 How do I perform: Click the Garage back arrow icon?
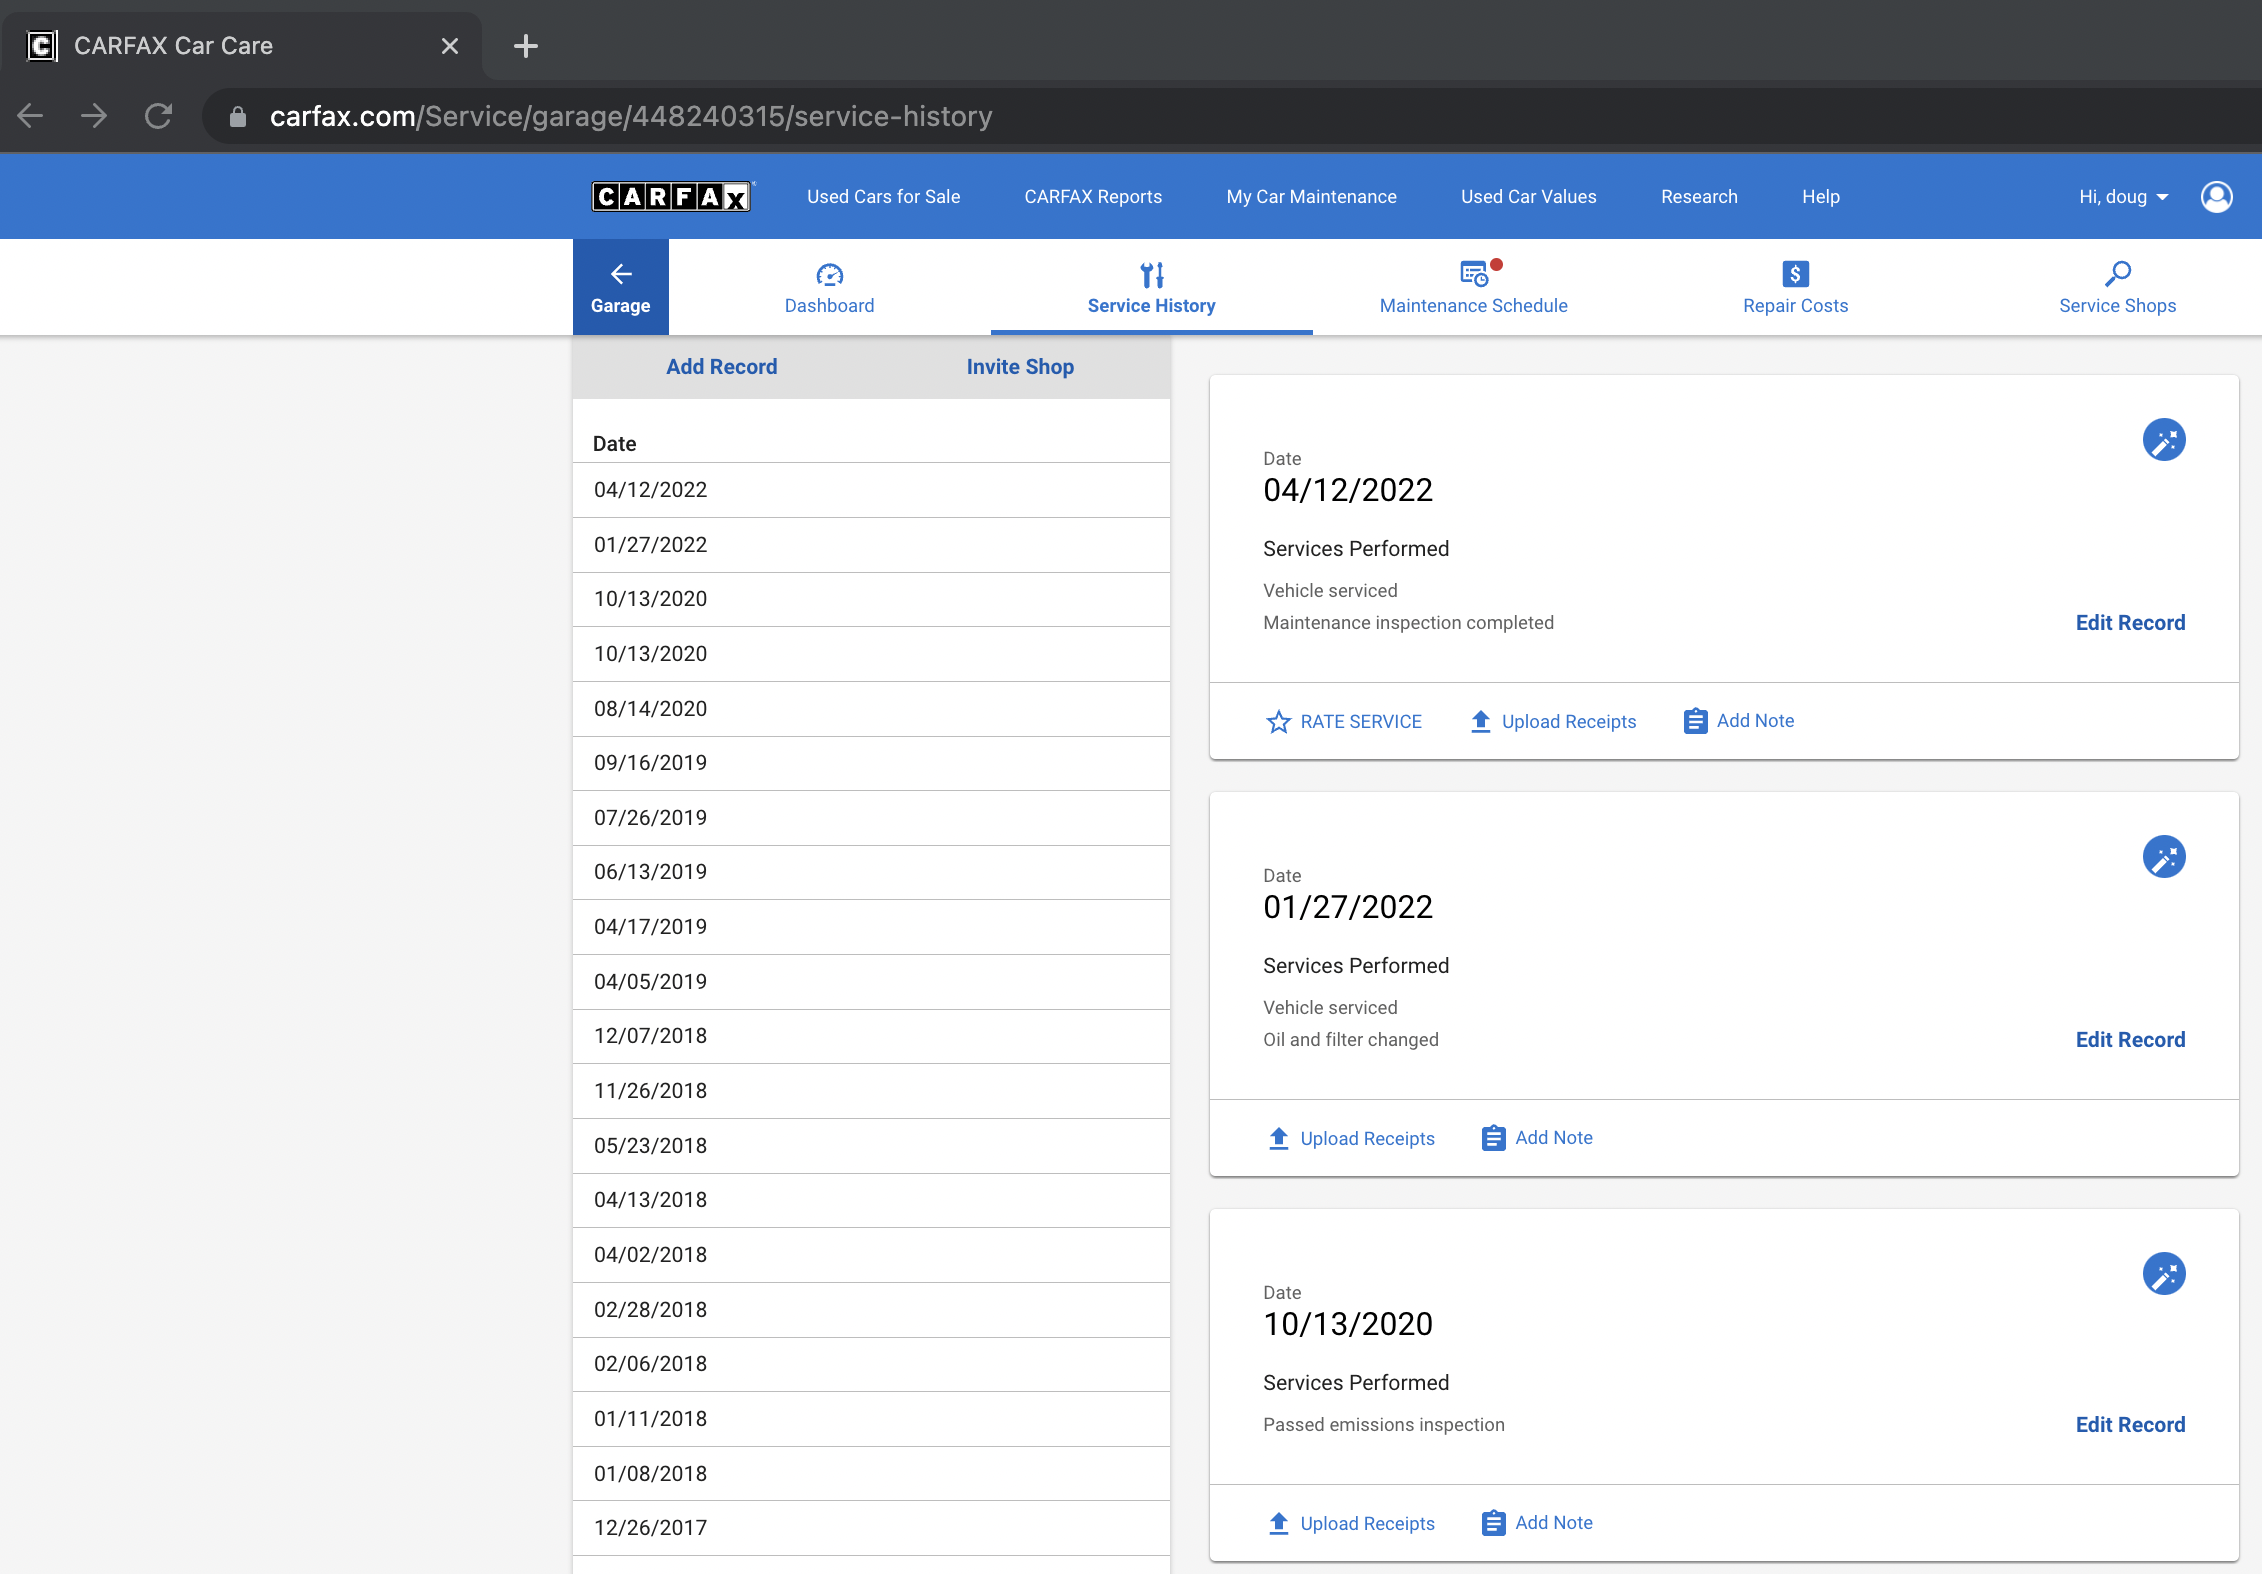tap(621, 273)
